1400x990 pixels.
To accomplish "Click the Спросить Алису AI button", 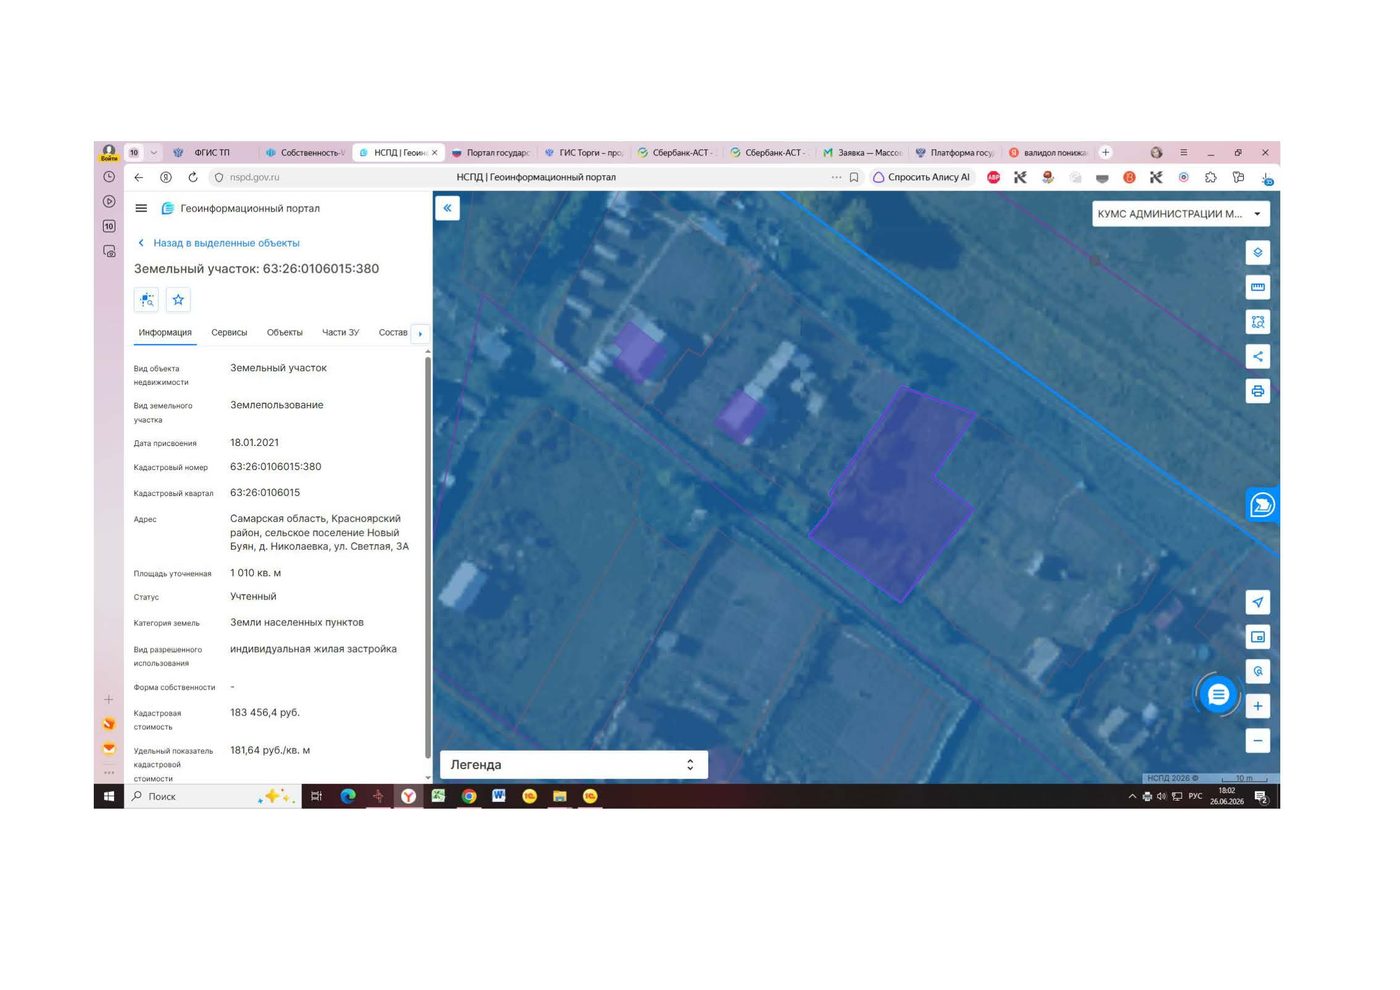I will (921, 177).
